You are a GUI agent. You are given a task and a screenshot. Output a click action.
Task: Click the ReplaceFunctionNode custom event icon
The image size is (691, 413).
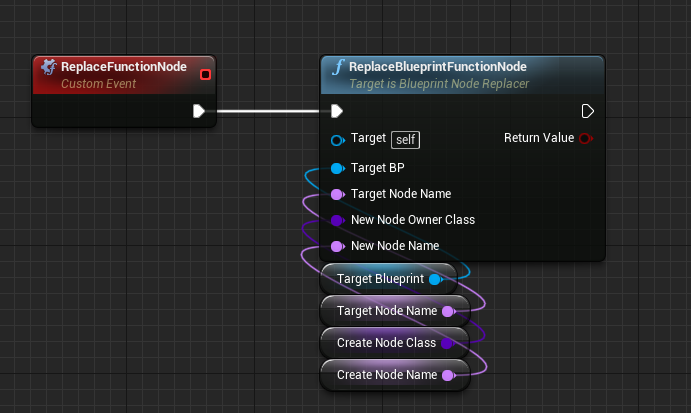pyautogui.click(x=49, y=67)
